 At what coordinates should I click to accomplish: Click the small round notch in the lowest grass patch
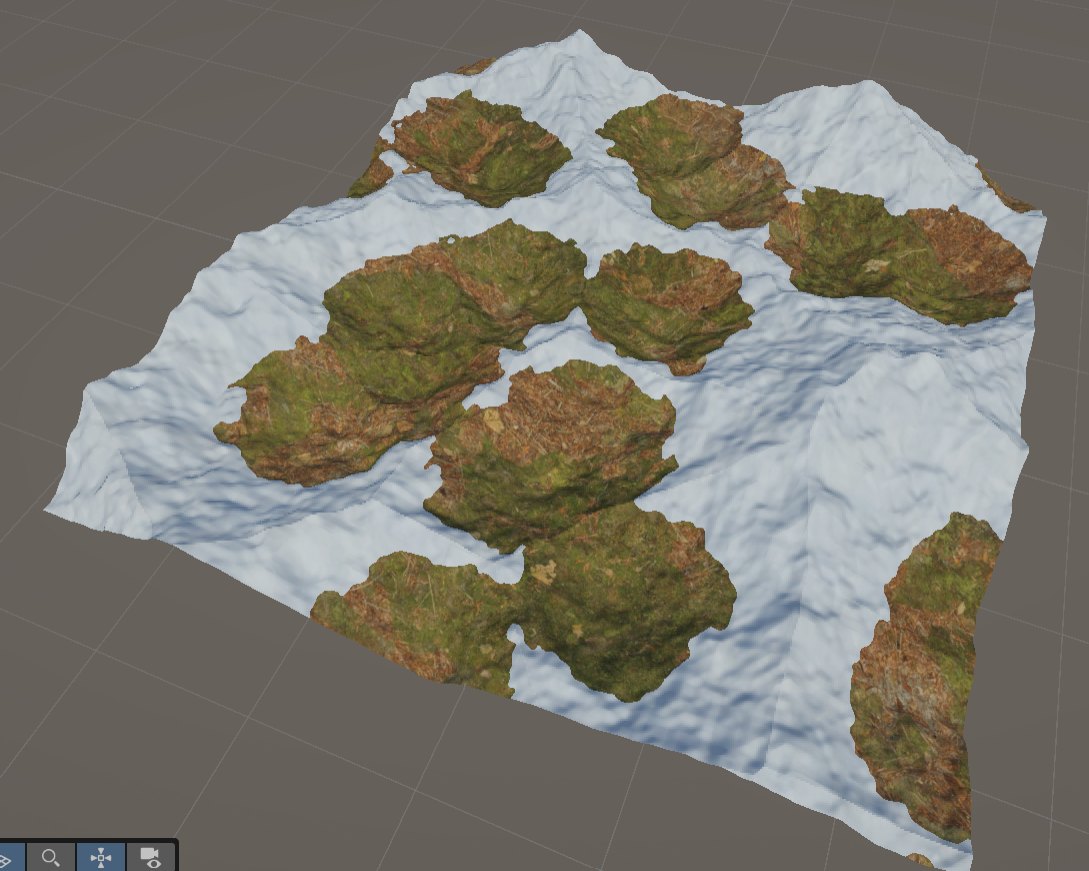point(515,633)
